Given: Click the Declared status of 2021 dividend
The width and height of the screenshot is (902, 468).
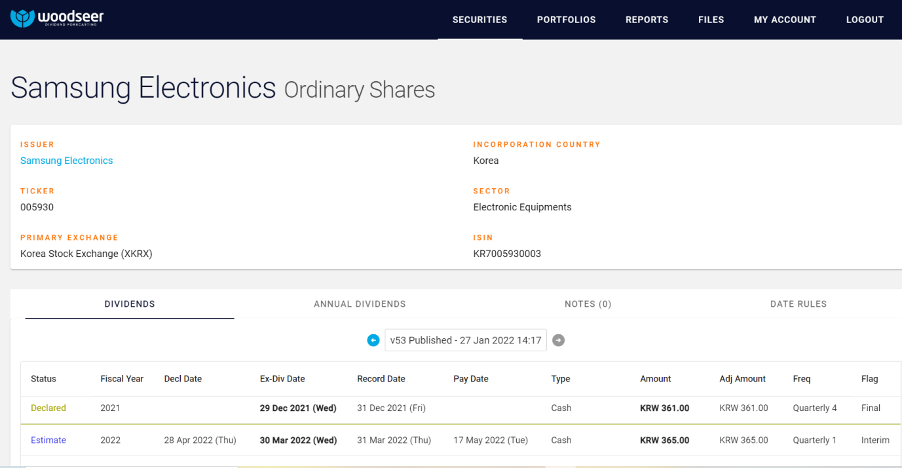Looking at the screenshot, I should point(48,408).
